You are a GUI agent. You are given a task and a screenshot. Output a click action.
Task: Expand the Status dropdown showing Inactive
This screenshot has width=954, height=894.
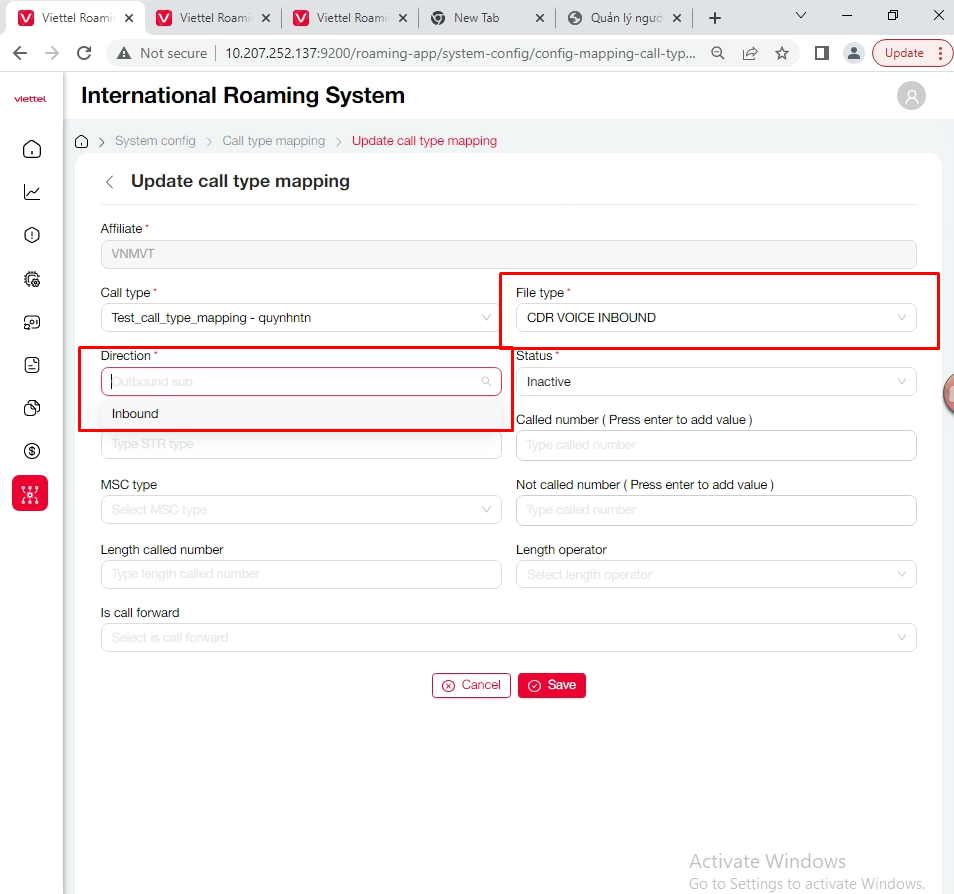point(716,382)
